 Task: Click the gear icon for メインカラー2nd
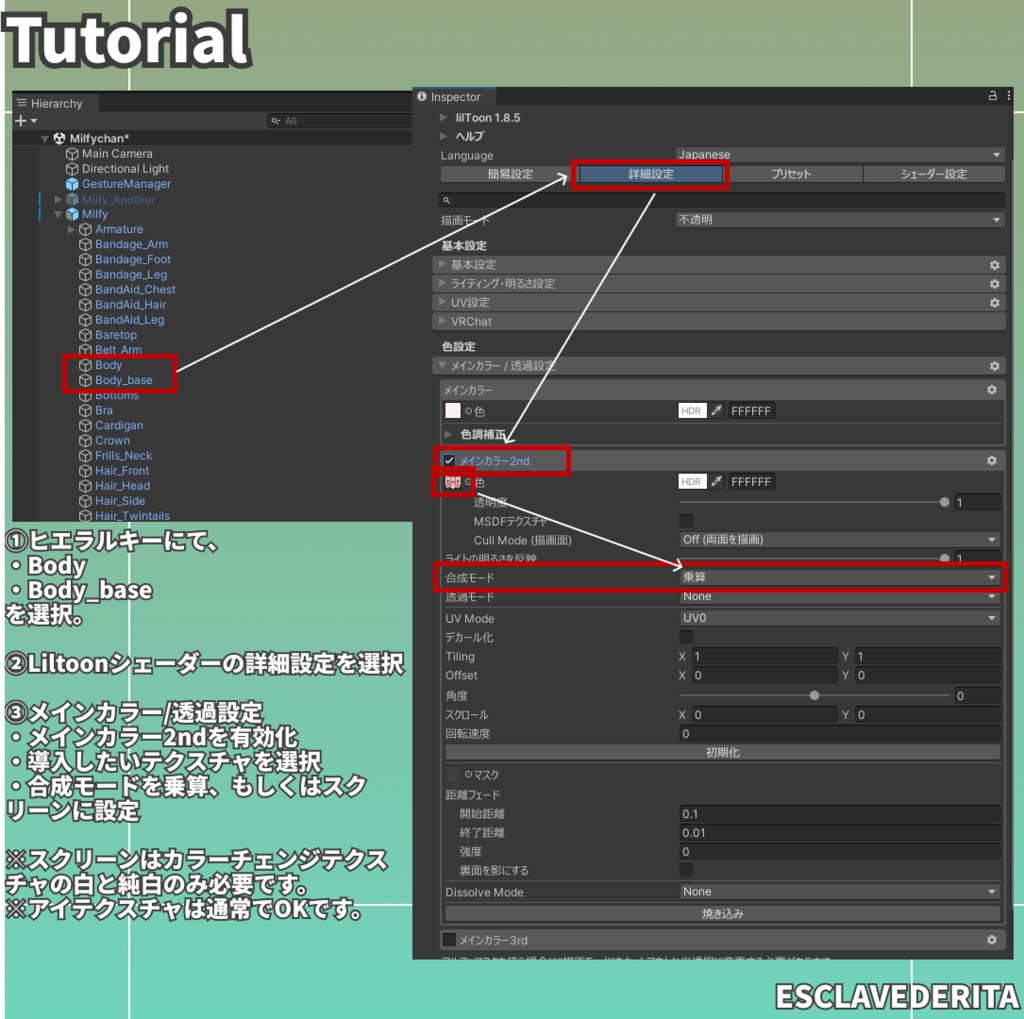tap(991, 461)
